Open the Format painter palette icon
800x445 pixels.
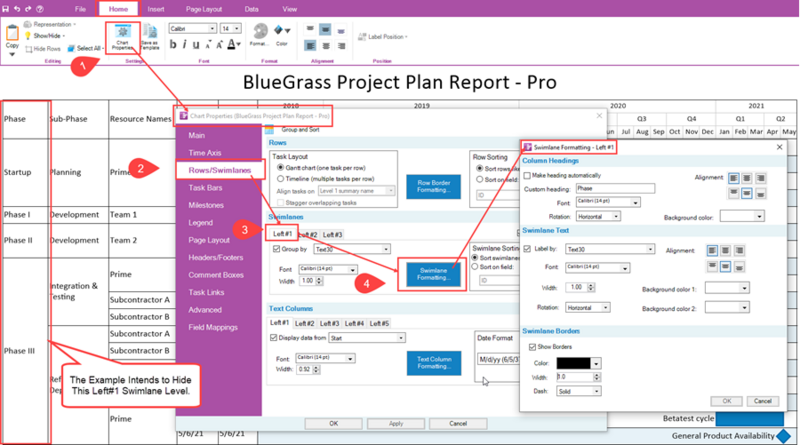point(260,32)
